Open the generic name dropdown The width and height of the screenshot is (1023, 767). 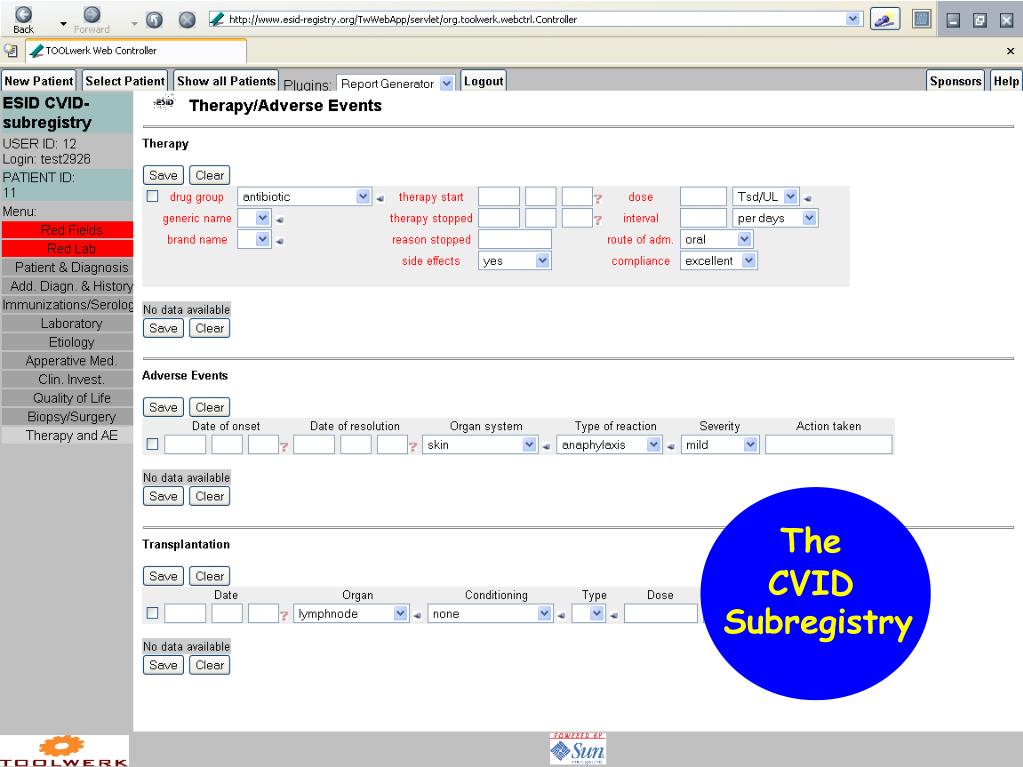point(254,218)
